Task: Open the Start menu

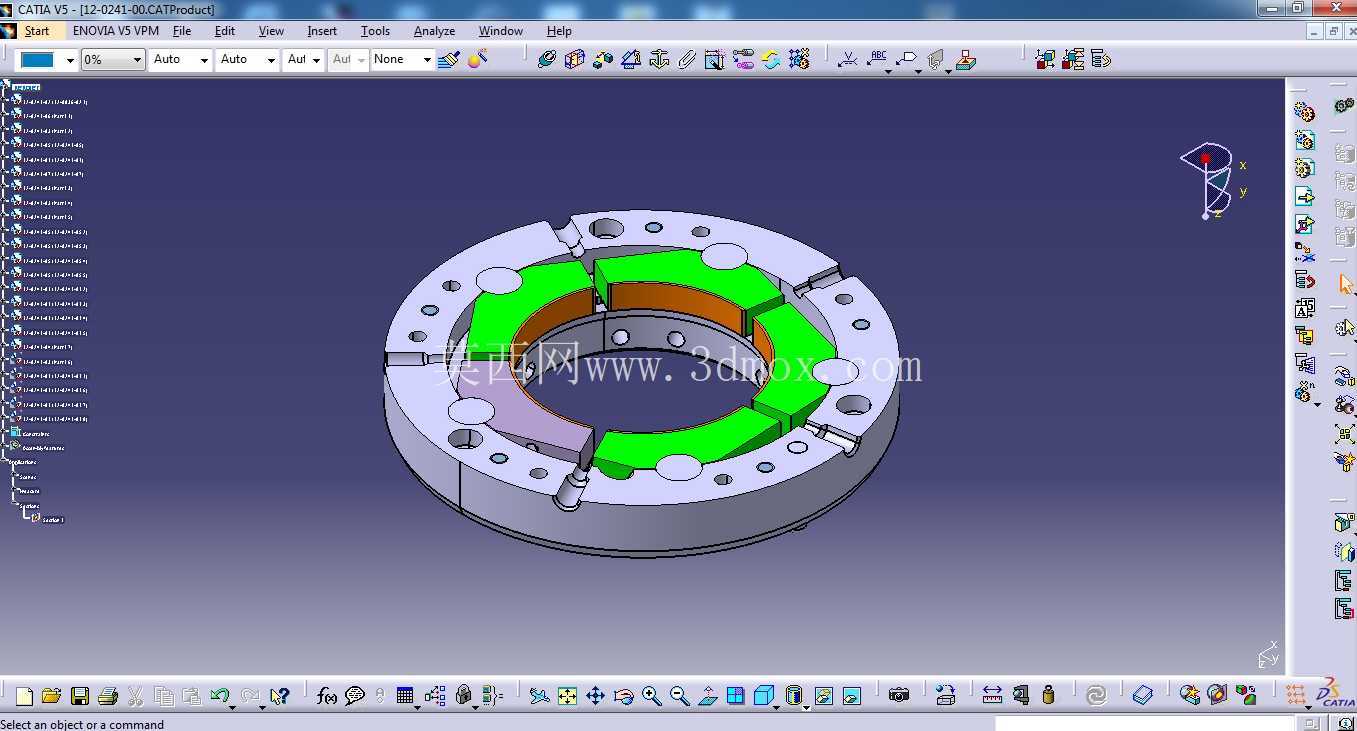Action: (37, 31)
